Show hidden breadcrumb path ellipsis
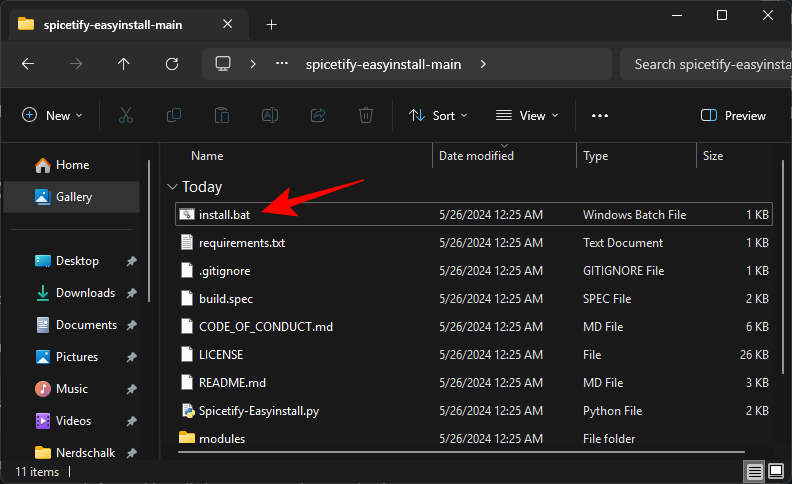 tap(282, 64)
